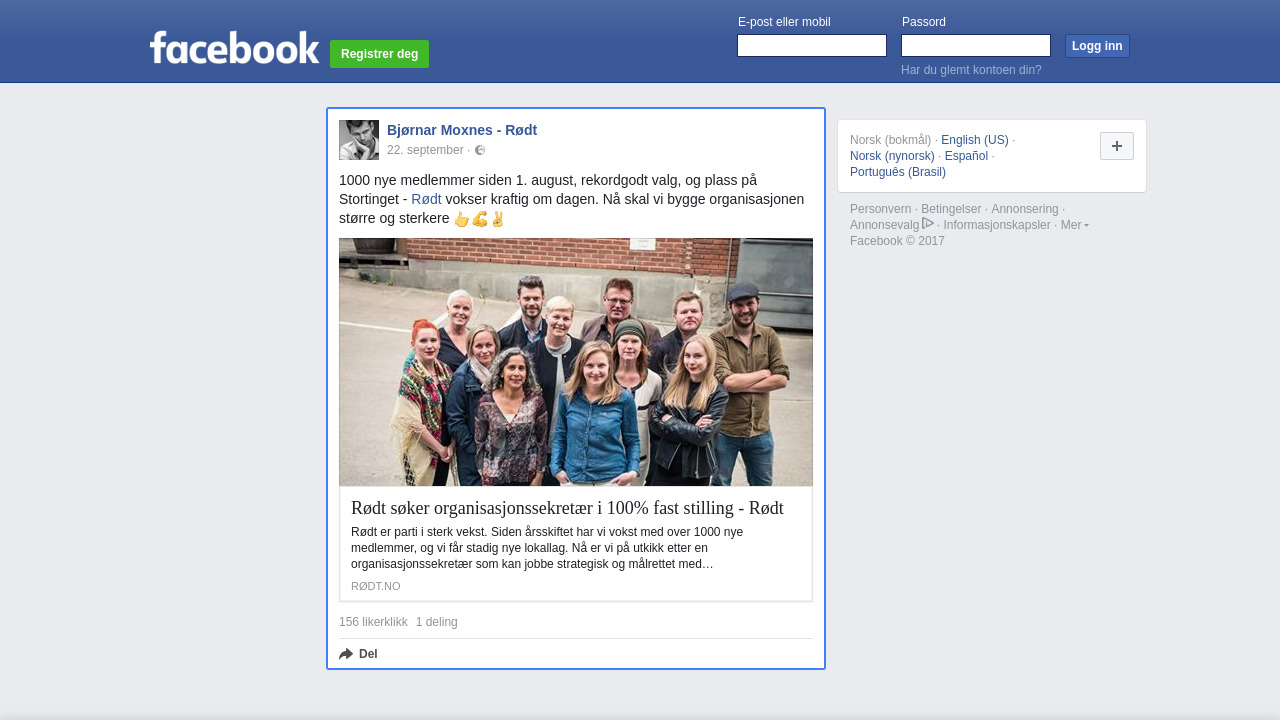Follow the Rødt link in post text

426,199
